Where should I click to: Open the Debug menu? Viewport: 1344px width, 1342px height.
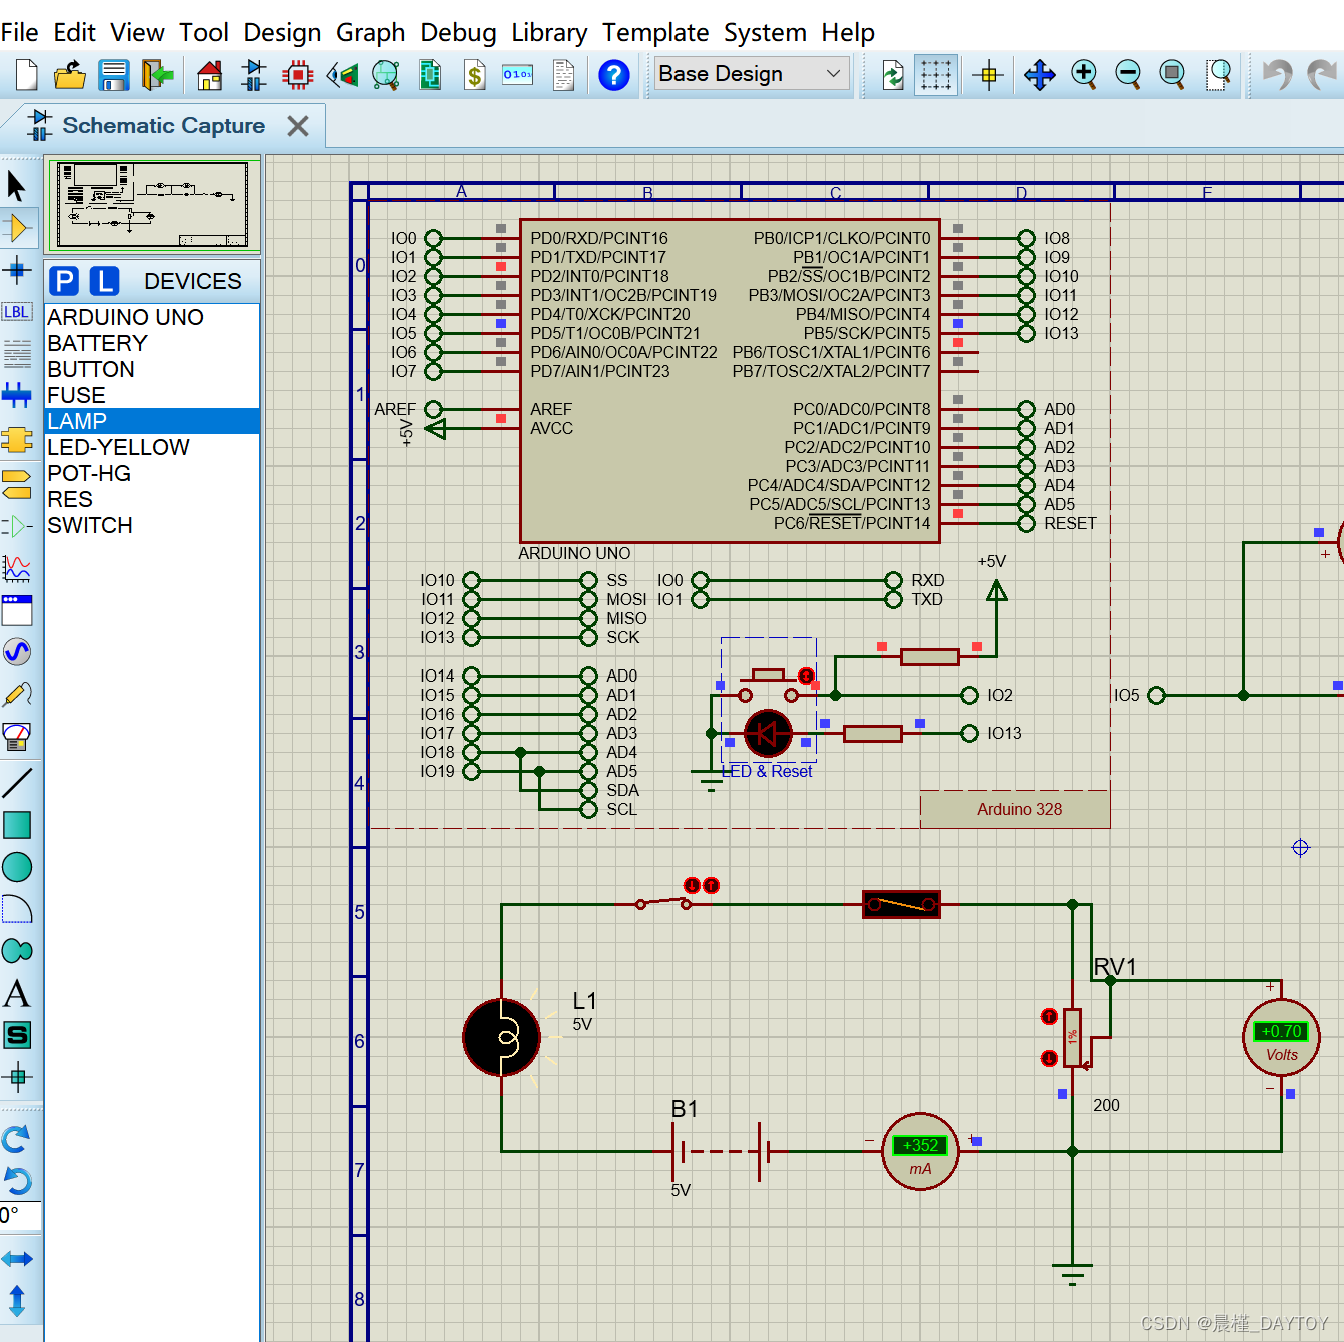[458, 32]
